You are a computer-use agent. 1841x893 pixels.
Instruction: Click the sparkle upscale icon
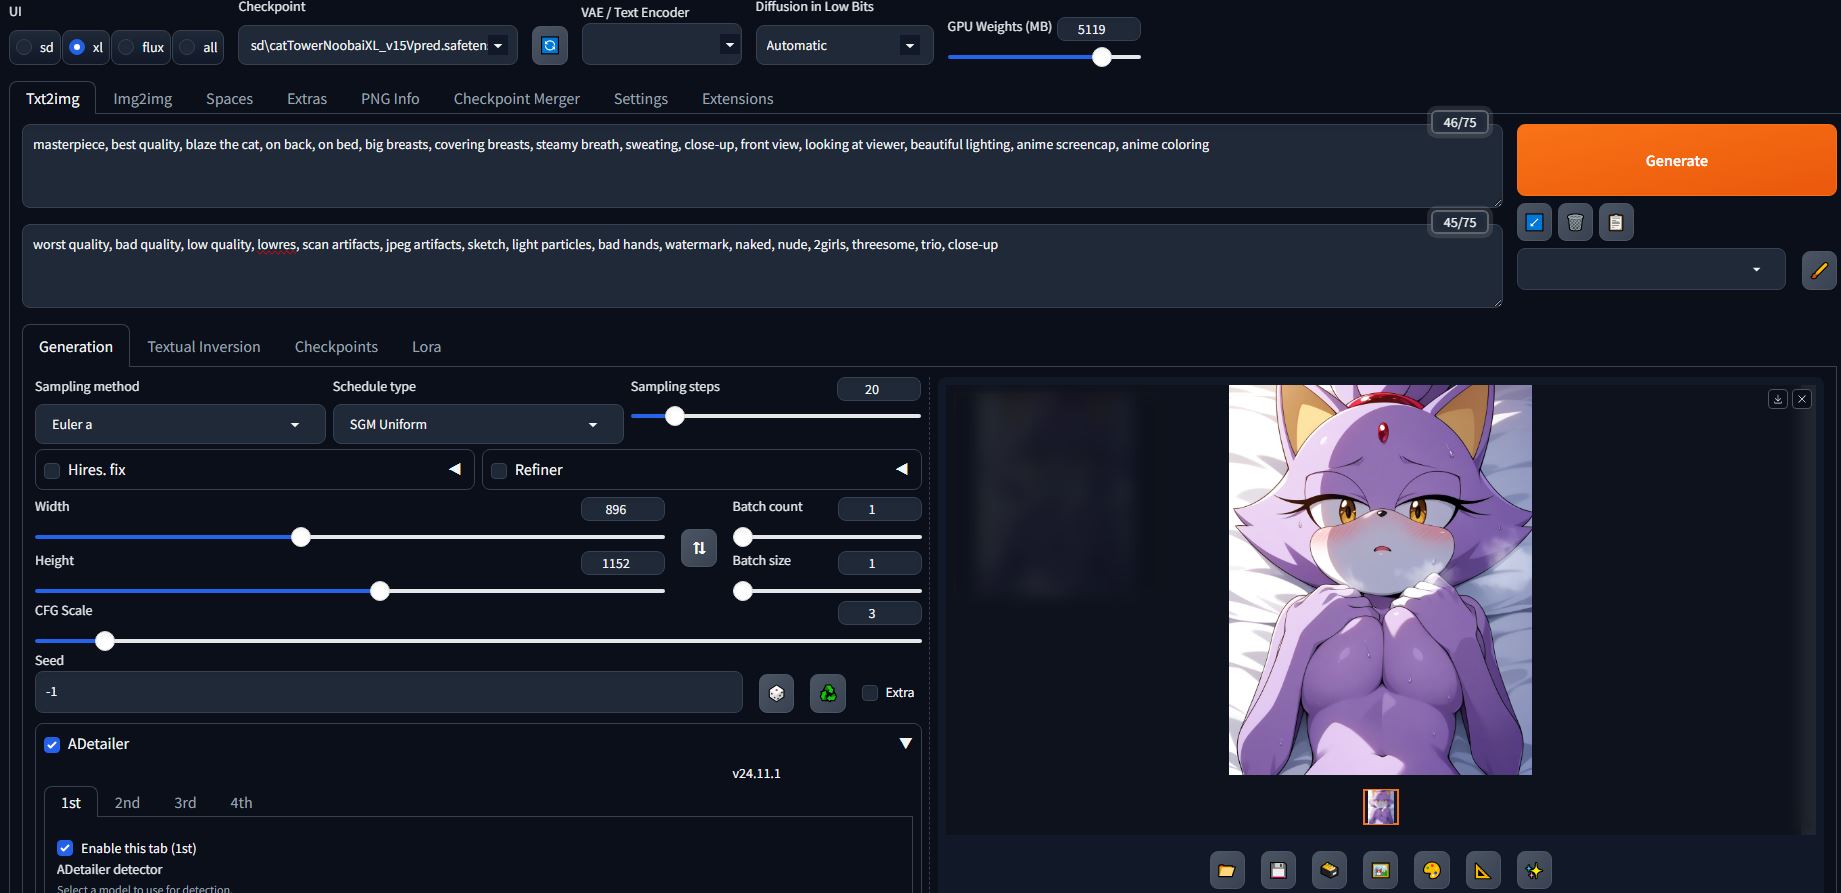click(x=1534, y=870)
